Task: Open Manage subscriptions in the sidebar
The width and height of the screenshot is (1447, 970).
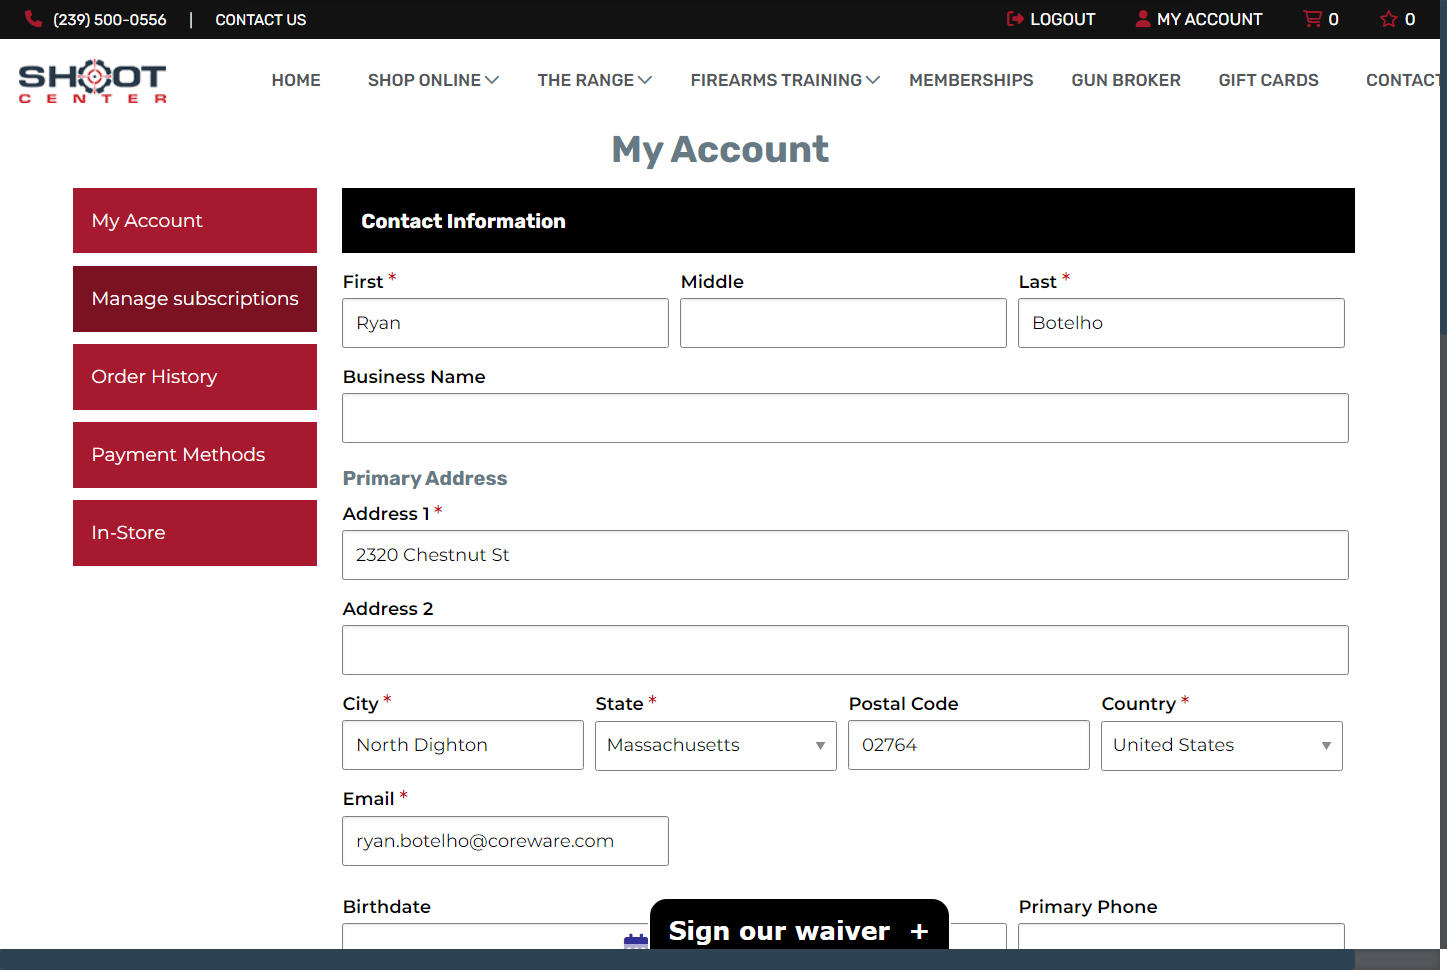Action: click(195, 299)
